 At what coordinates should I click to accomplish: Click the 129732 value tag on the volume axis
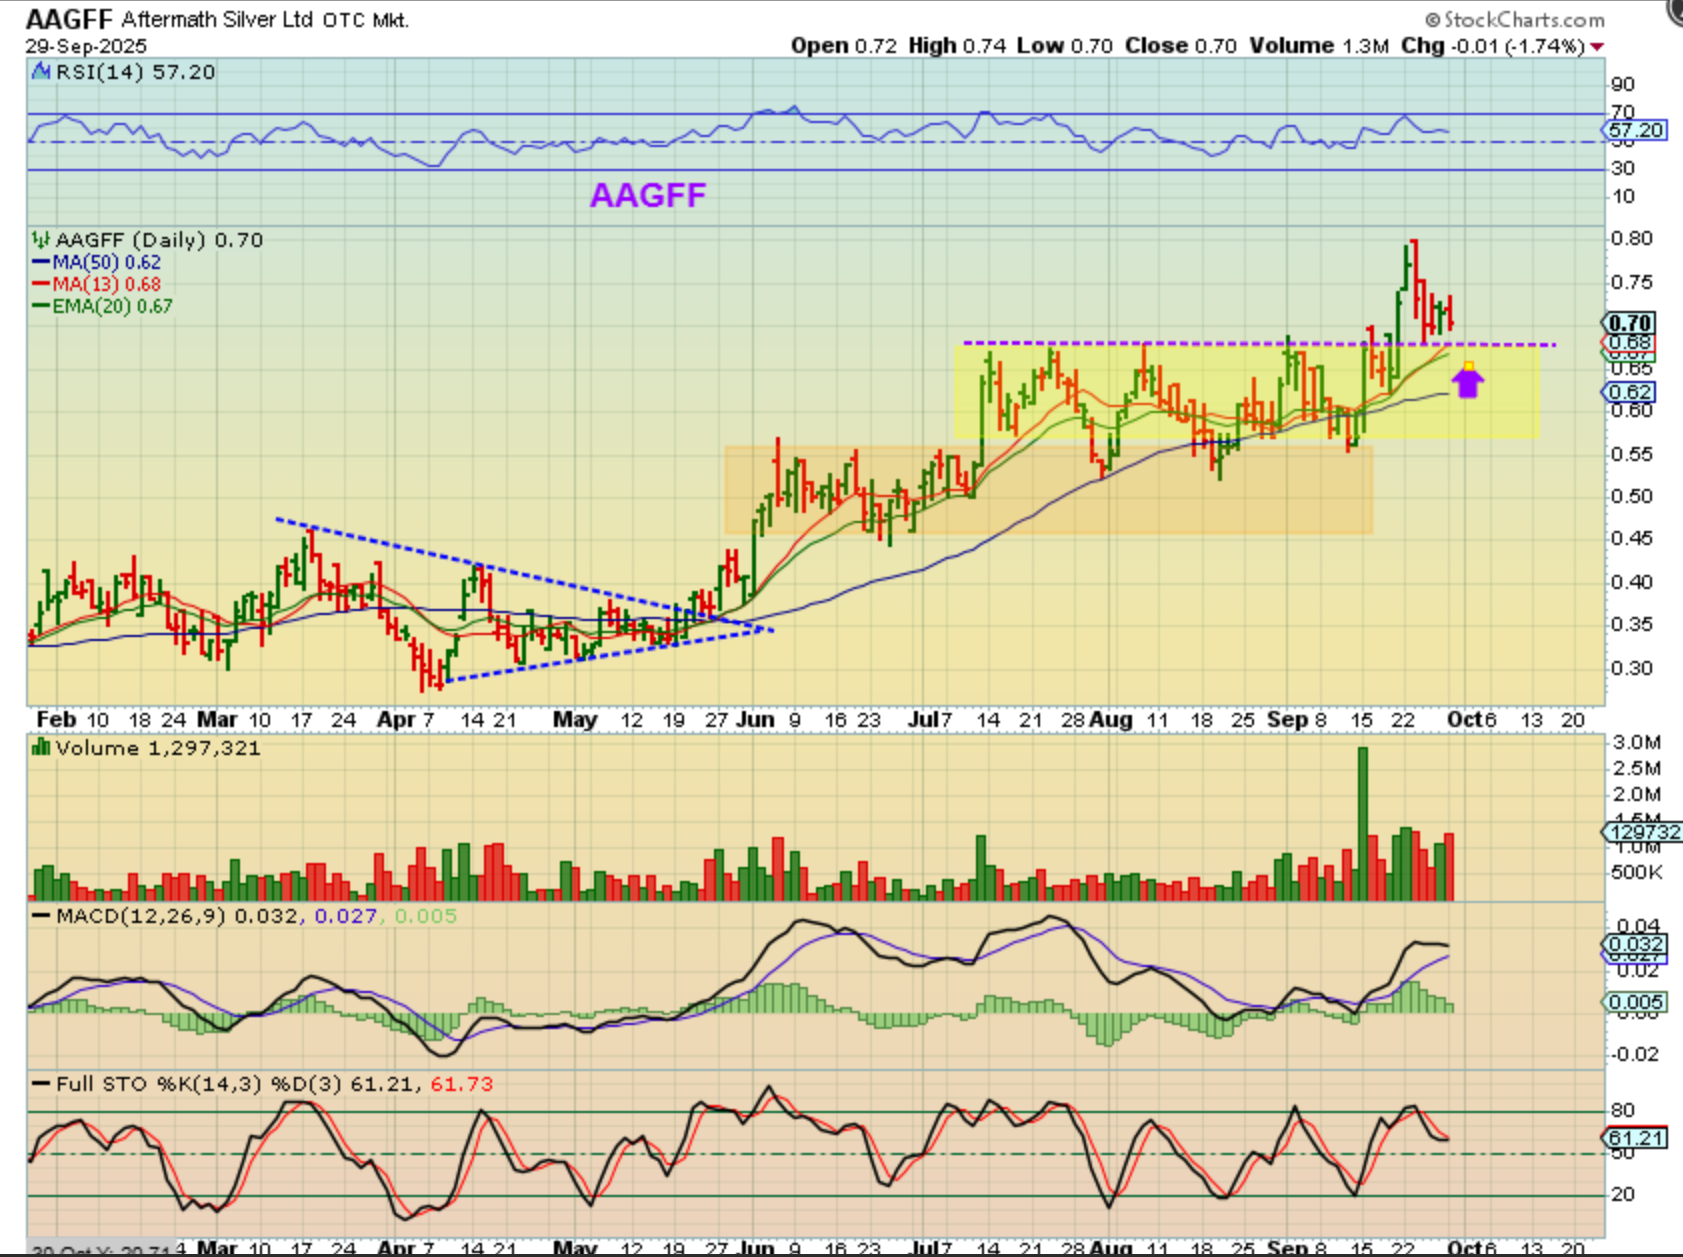(1642, 832)
